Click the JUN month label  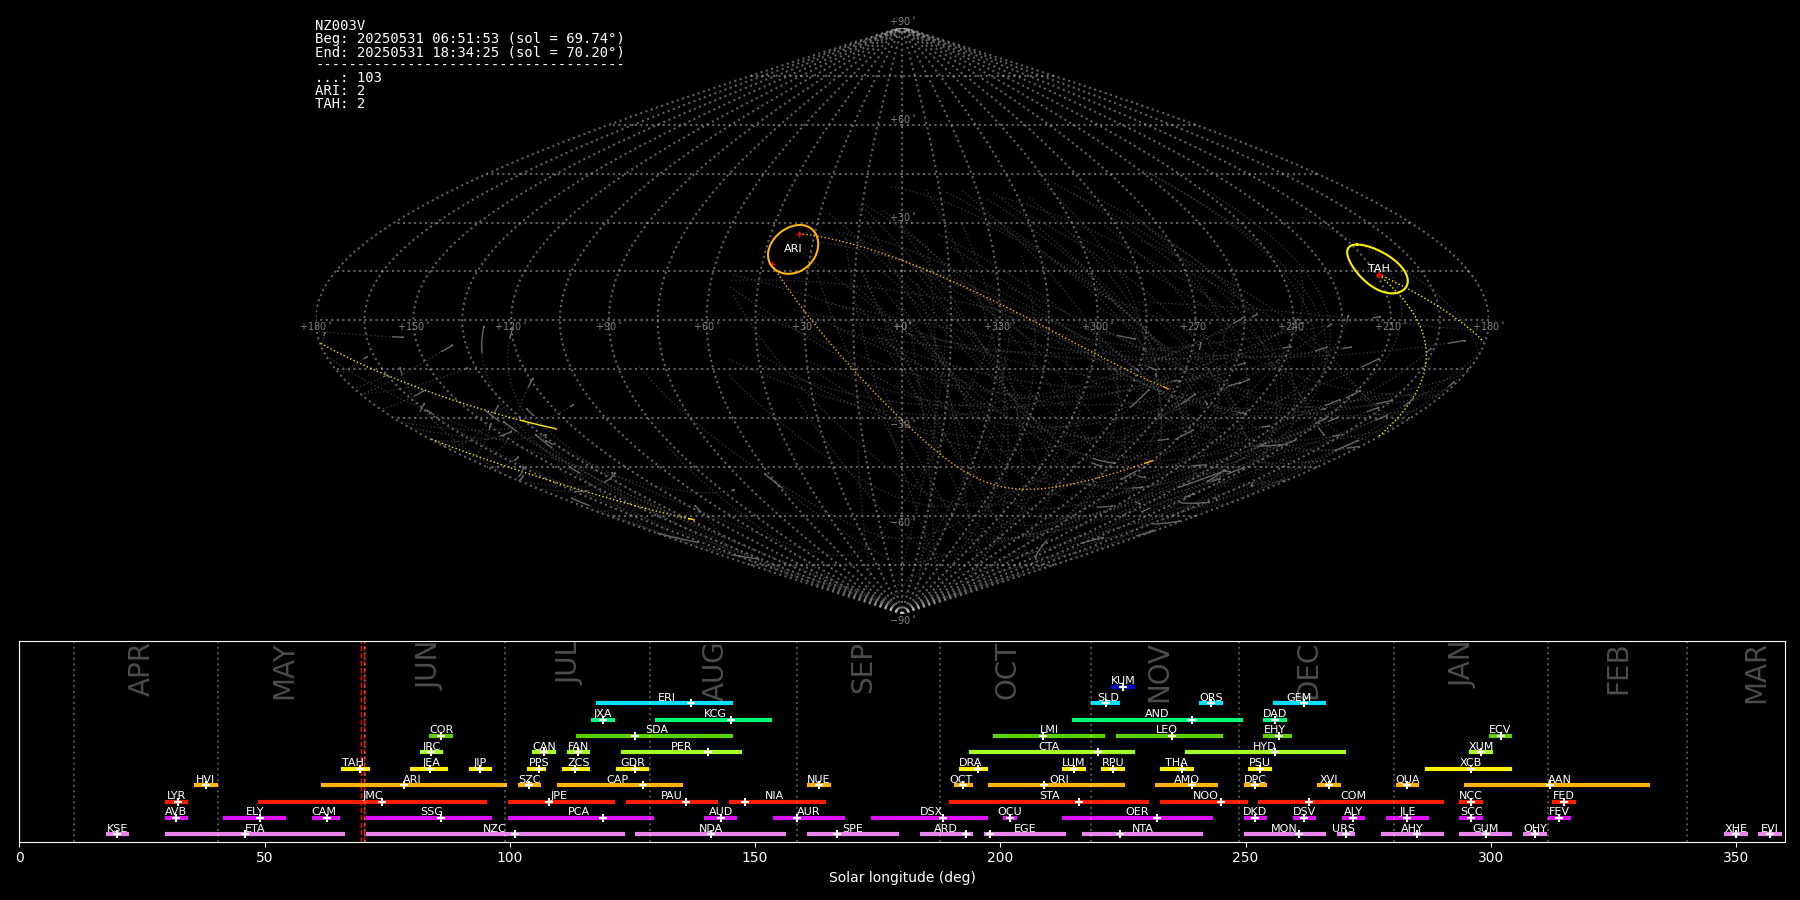tap(427, 666)
